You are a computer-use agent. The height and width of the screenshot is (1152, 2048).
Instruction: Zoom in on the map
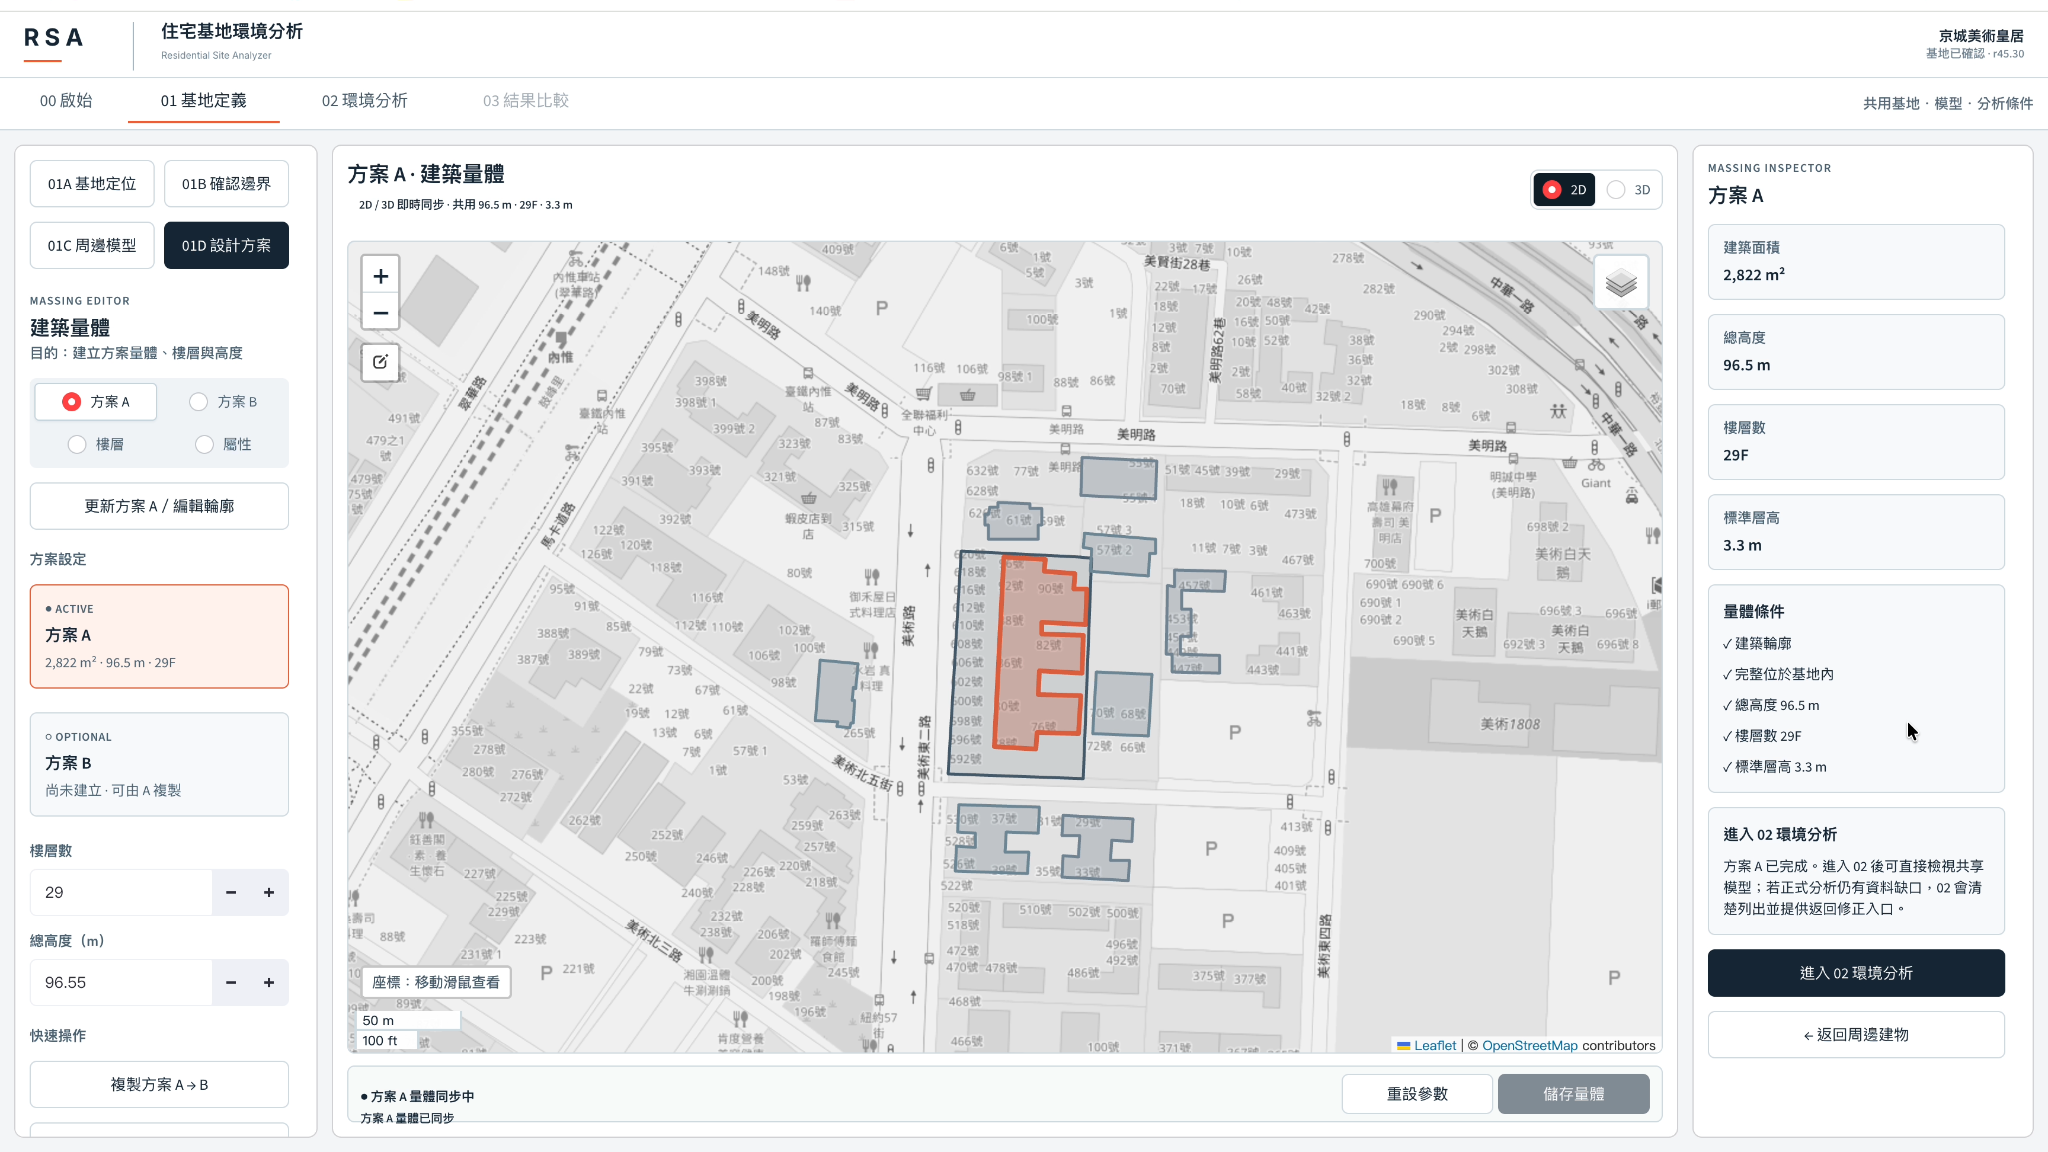[x=380, y=276]
